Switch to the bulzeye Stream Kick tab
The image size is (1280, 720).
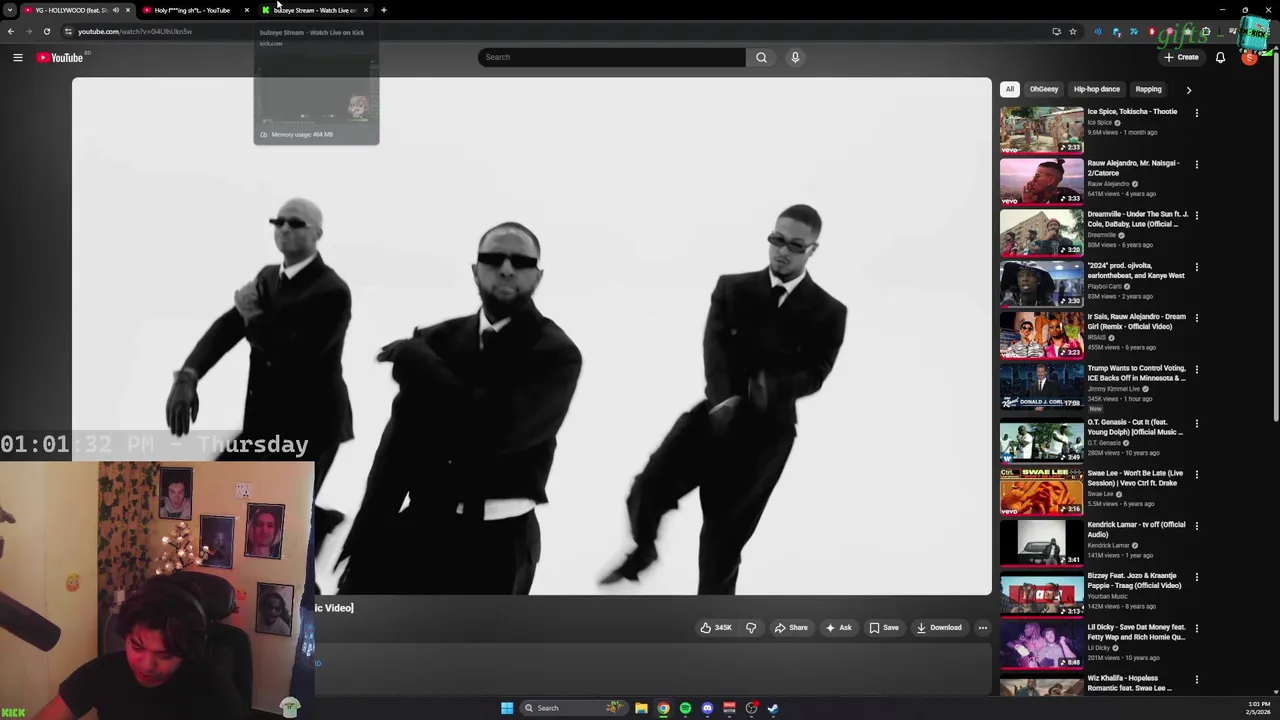[x=314, y=10]
